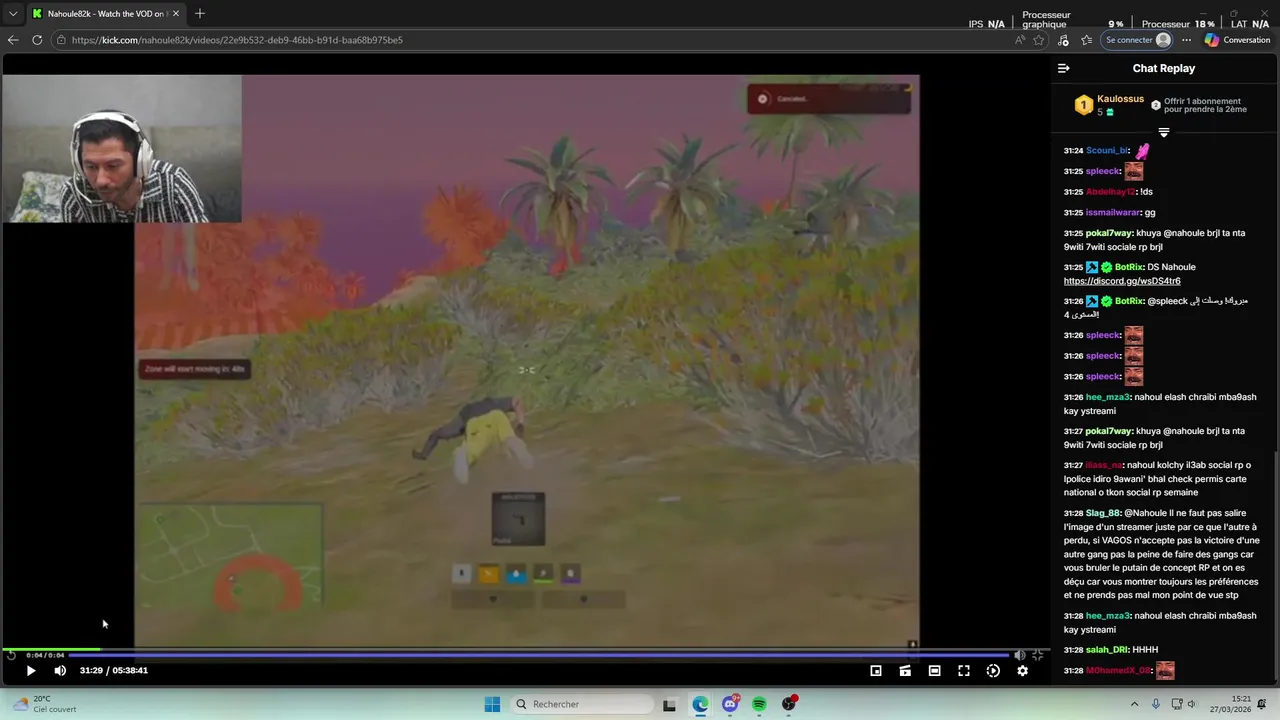Click username MOhamedX_08 in chat
The image size is (1280, 720).
pos(1118,671)
